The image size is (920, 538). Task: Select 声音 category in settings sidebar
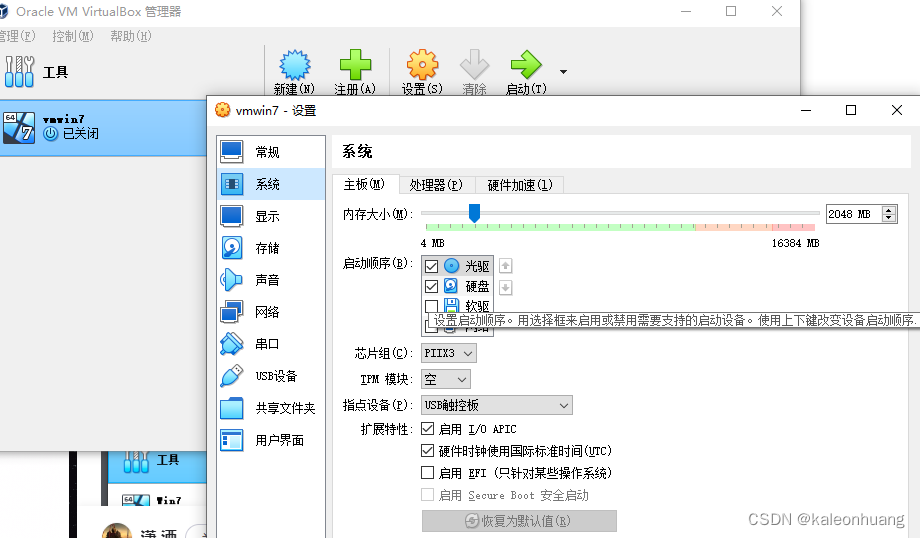271,280
